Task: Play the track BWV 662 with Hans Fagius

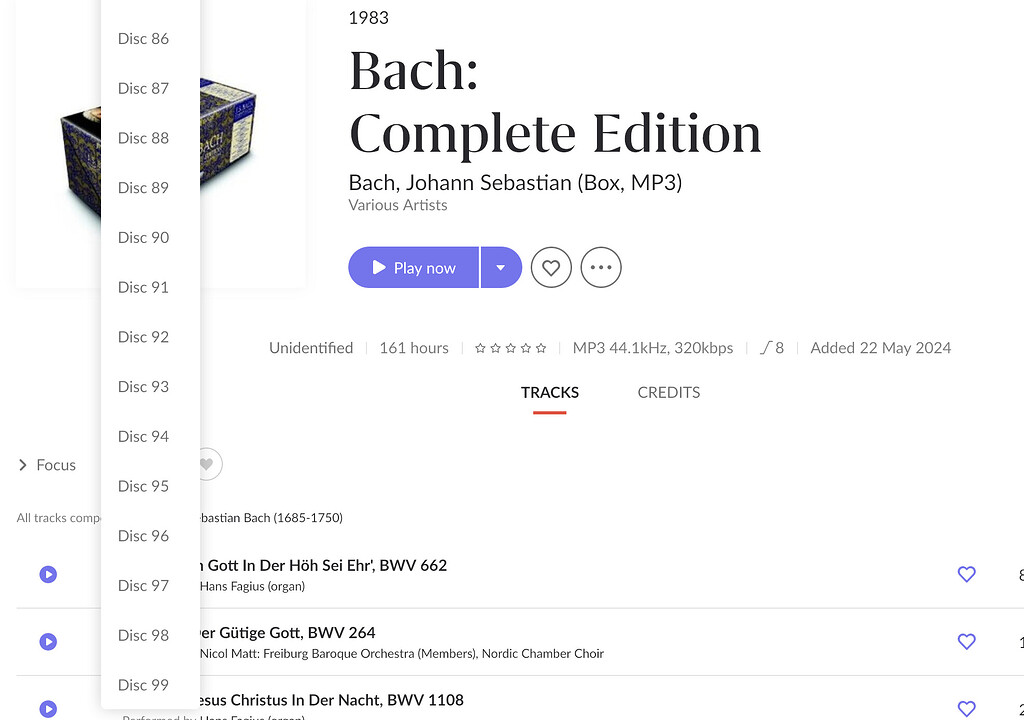Action: click(x=48, y=574)
